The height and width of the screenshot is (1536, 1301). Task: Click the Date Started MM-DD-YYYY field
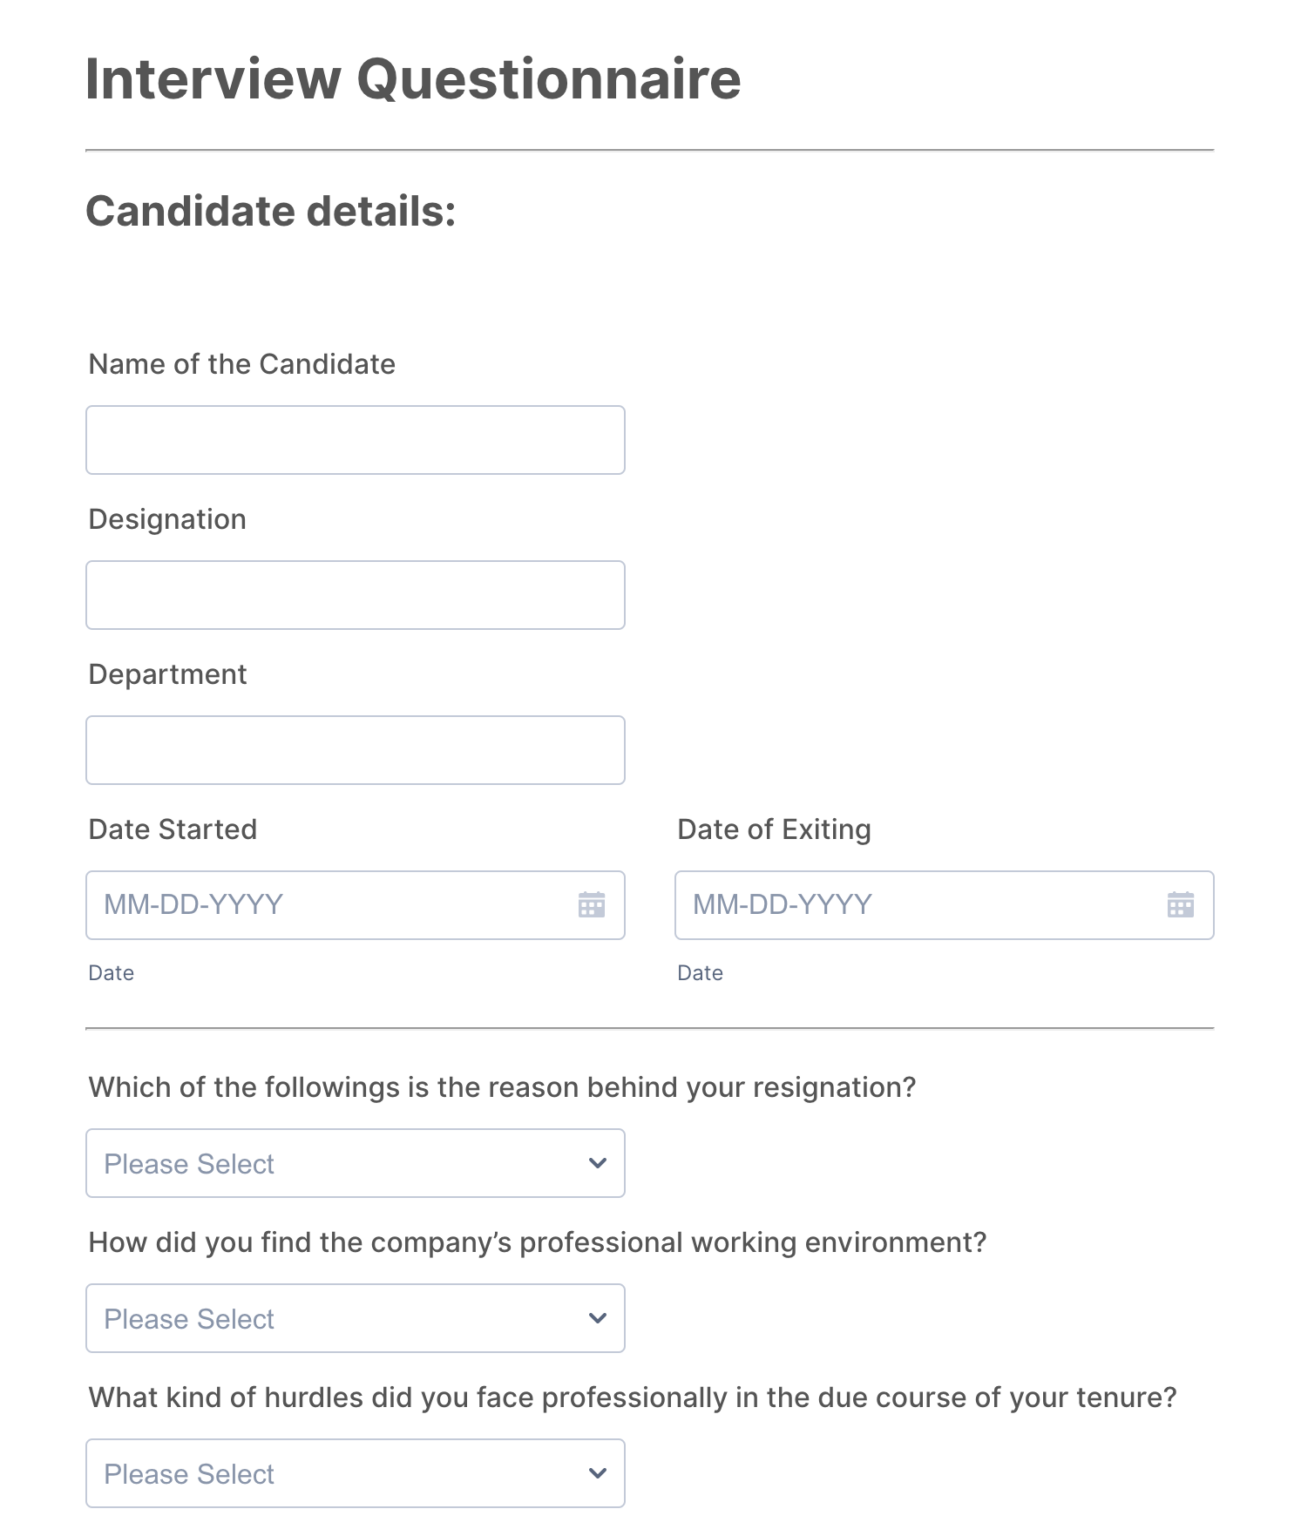coord(300,904)
